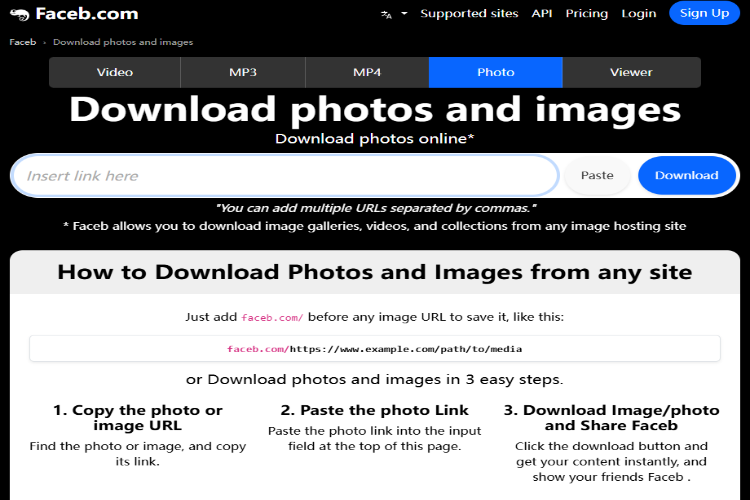Open the Pricing page
Image resolution: width=750 pixels, height=500 pixels.
pos(586,13)
